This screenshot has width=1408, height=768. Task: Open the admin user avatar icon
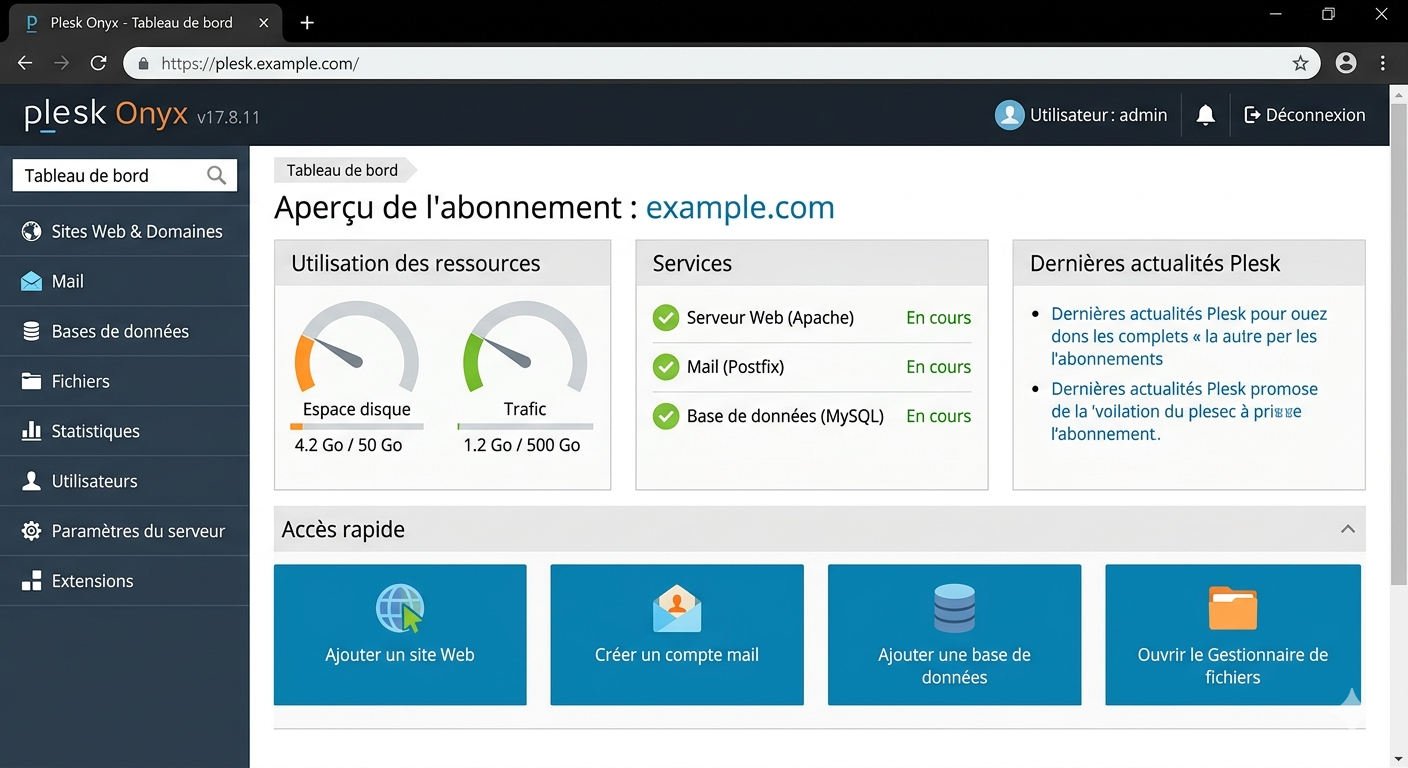[1009, 115]
